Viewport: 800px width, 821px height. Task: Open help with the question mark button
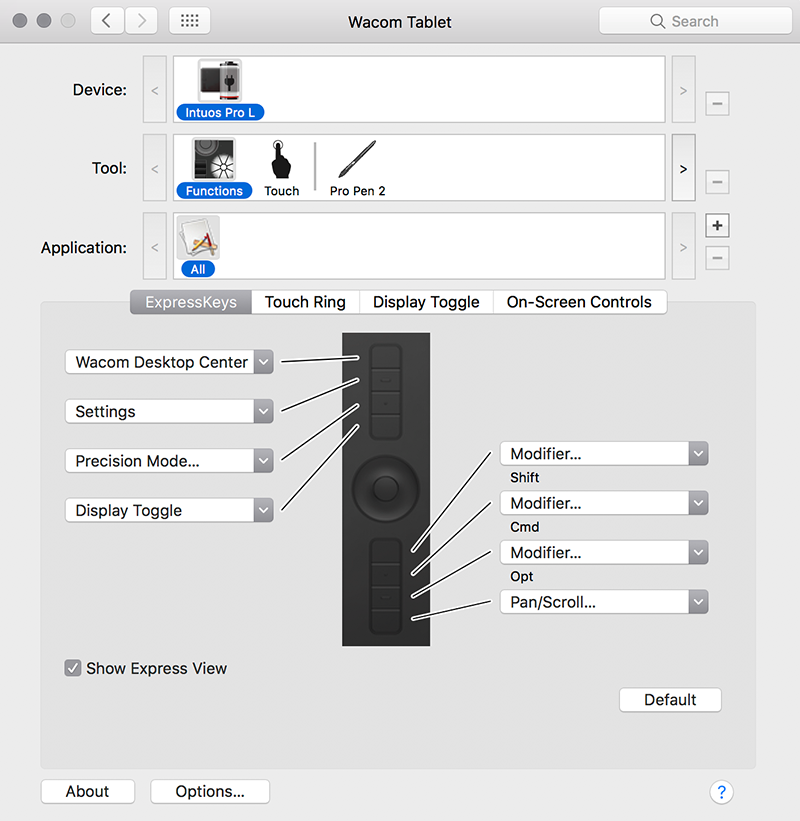click(721, 792)
